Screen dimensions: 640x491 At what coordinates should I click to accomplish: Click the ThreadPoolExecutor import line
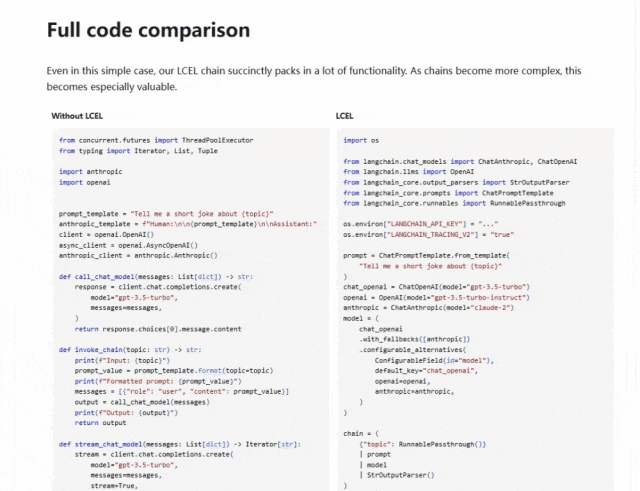pyautogui.click(x=156, y=140)
